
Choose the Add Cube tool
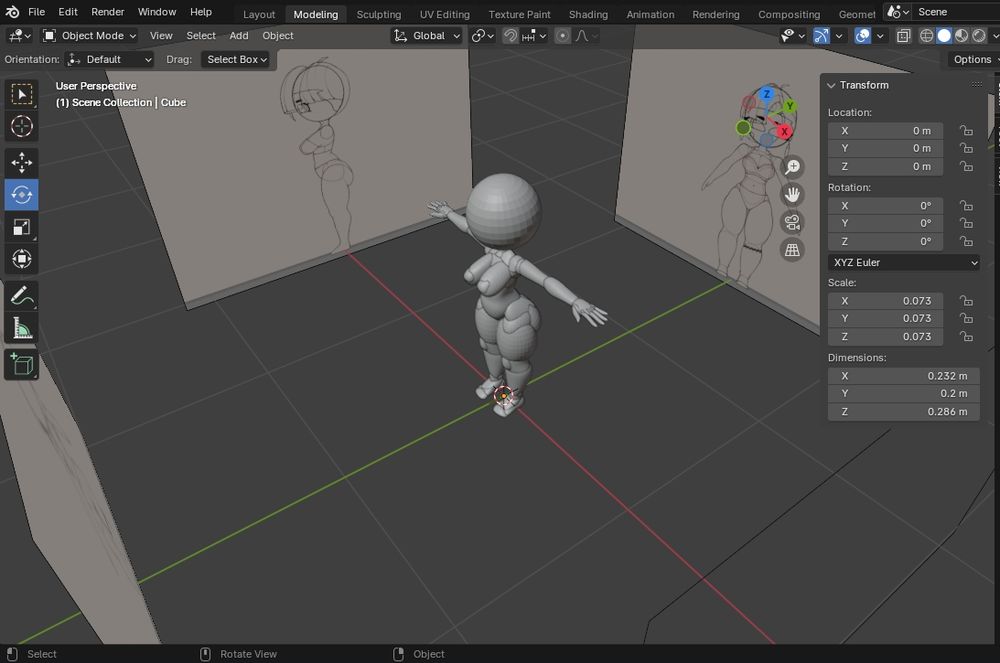pos(22,364)
